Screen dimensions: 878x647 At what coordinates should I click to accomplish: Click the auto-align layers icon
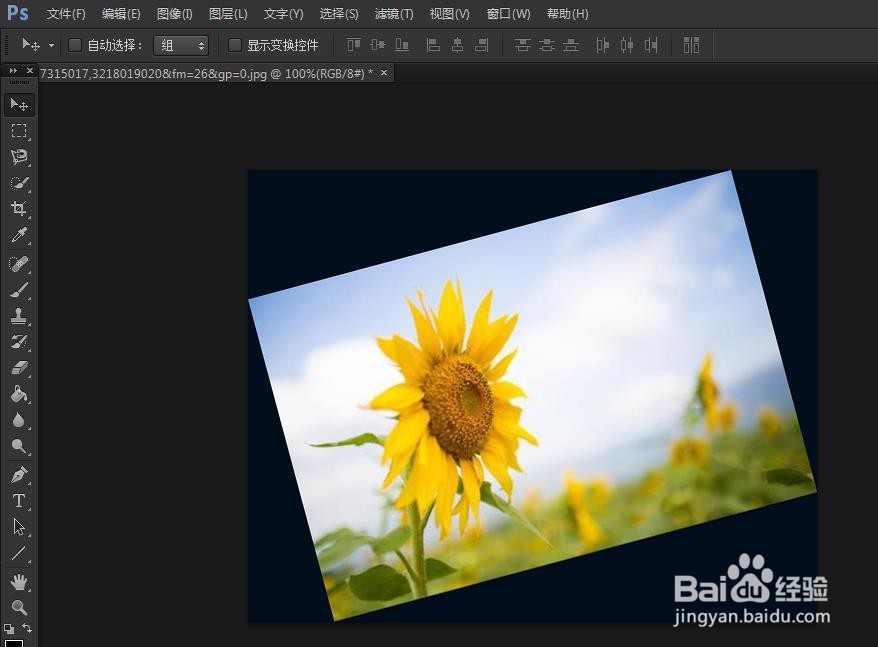(692, 45)
